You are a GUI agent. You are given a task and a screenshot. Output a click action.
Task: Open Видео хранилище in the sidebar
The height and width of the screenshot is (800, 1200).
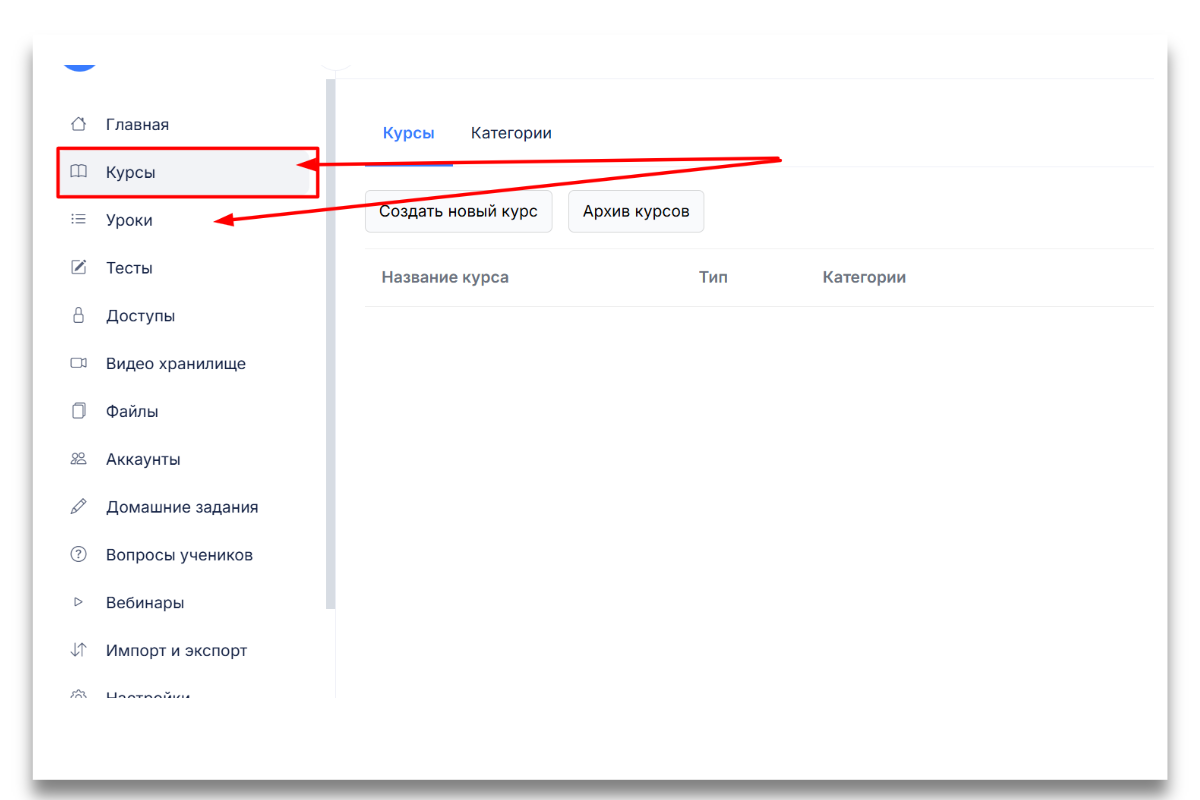coord(176,364)
